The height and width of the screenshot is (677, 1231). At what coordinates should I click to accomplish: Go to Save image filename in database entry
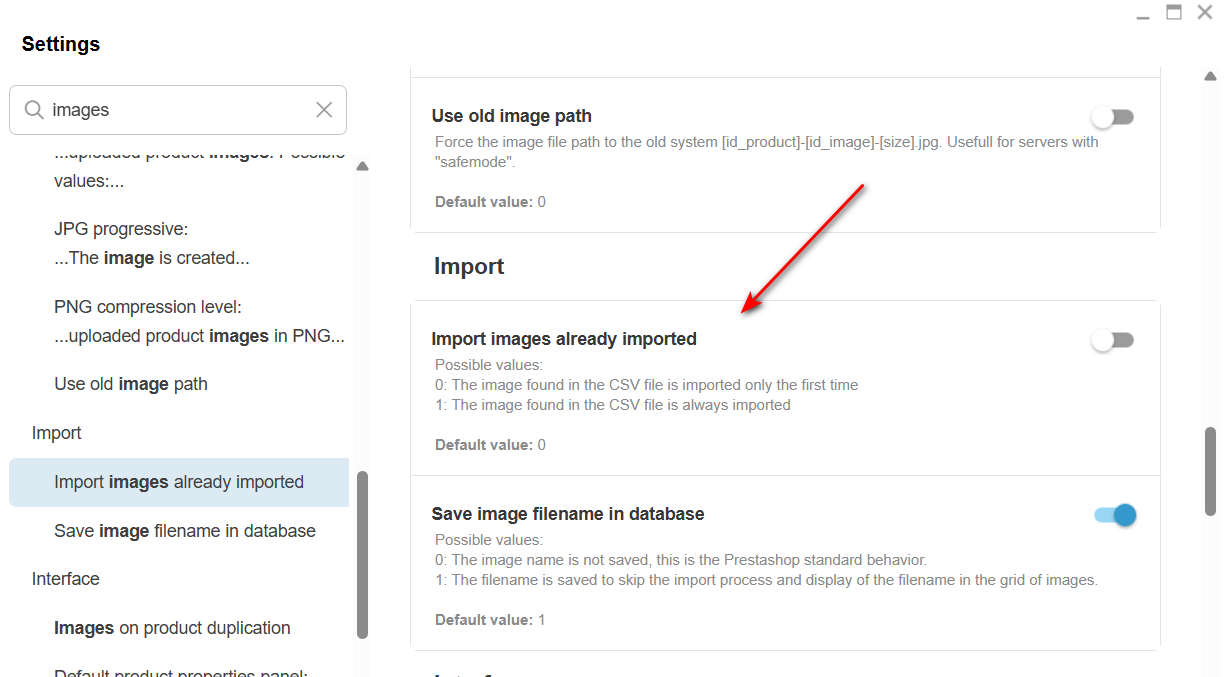tap(185, 531)
